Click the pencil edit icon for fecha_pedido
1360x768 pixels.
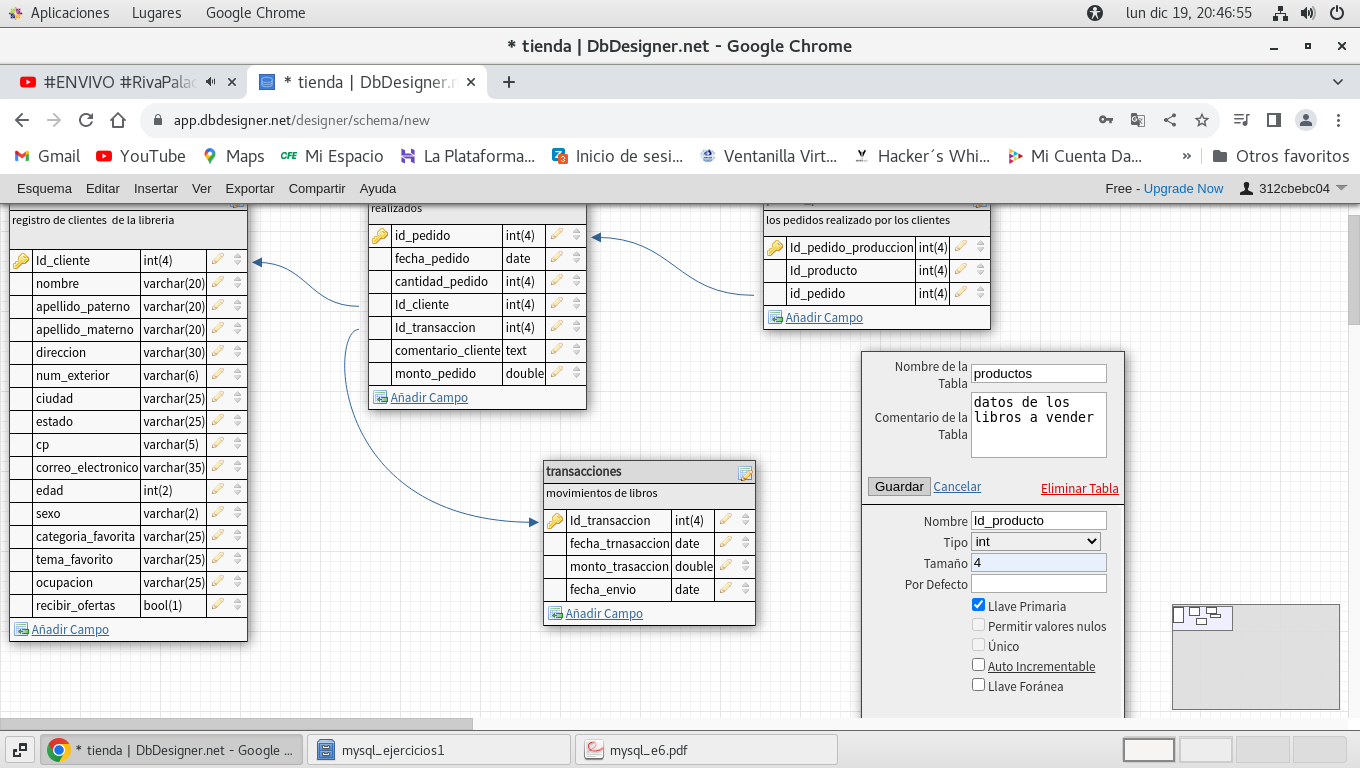pos(557,258)
